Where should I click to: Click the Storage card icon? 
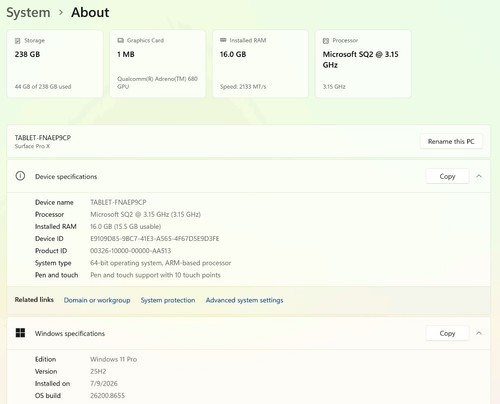18,41
